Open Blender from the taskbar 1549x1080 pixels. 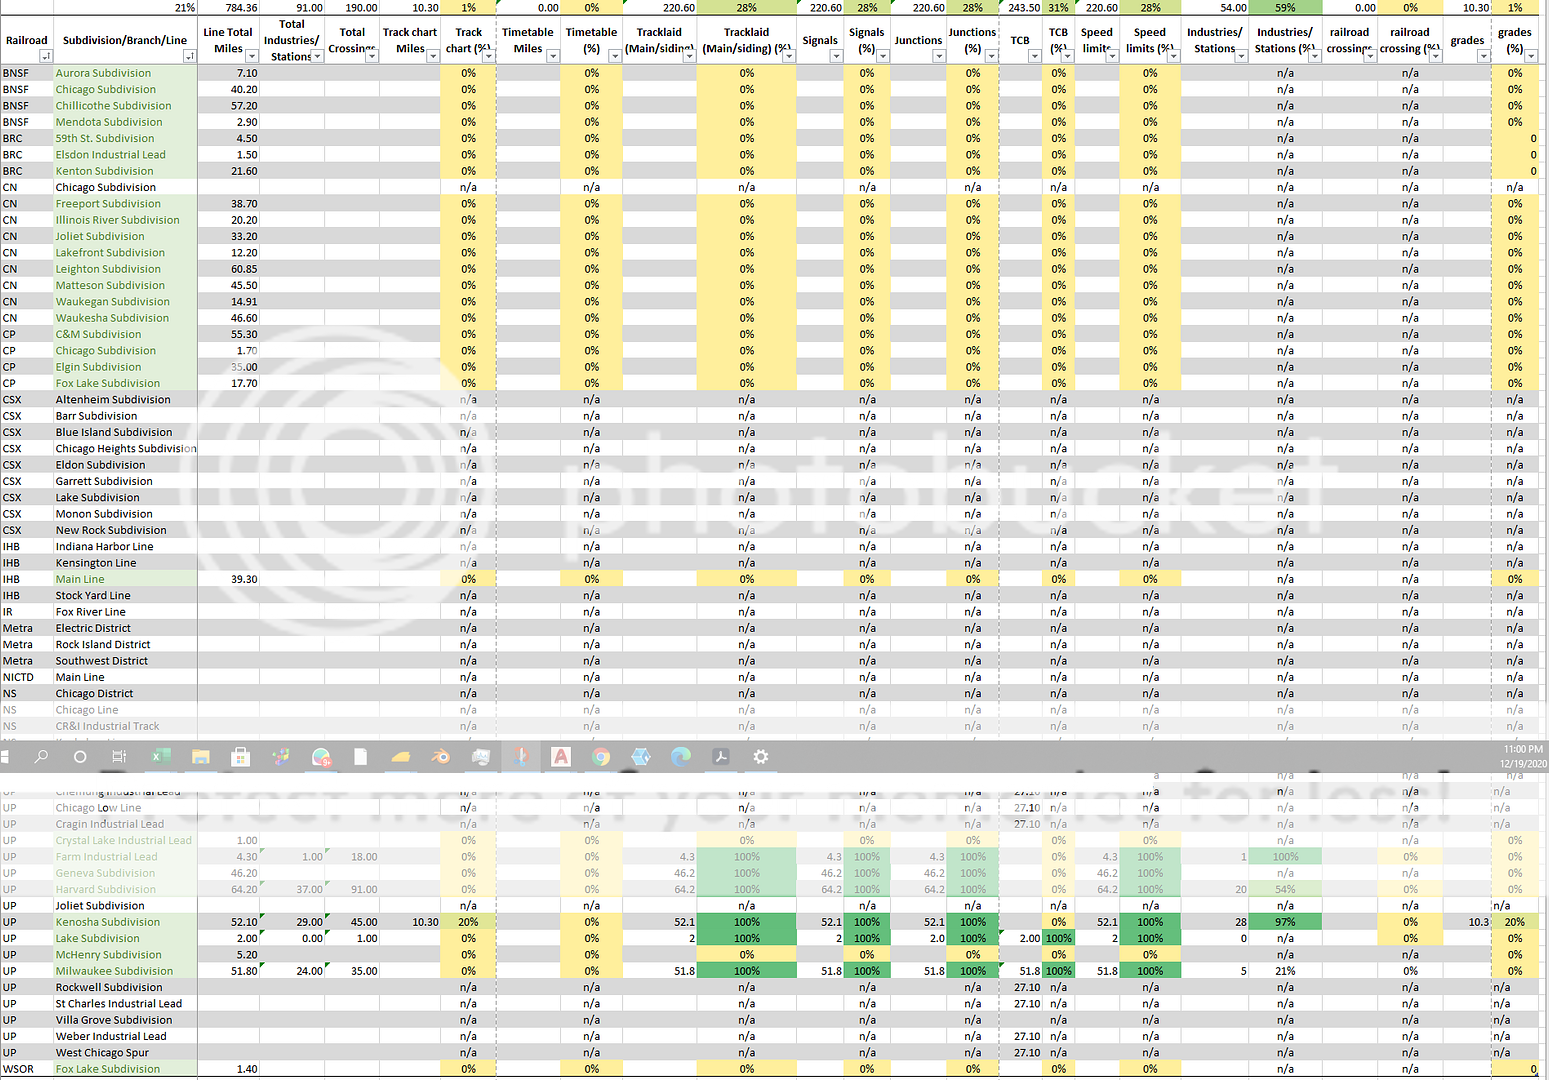[440, 757]
